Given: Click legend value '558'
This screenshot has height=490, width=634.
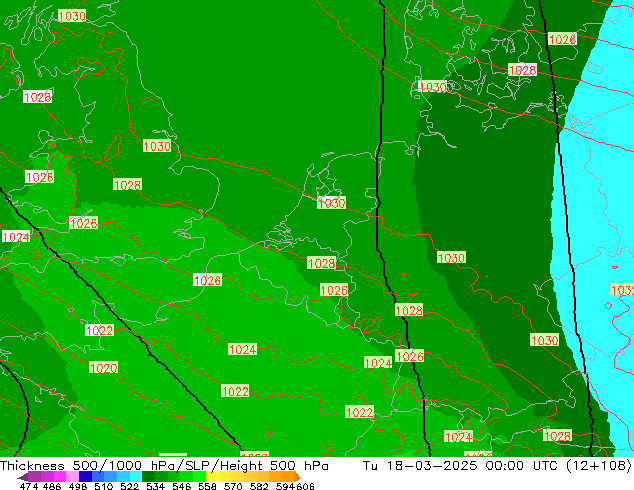Looking at the screenshot, I should click(207, 486).
